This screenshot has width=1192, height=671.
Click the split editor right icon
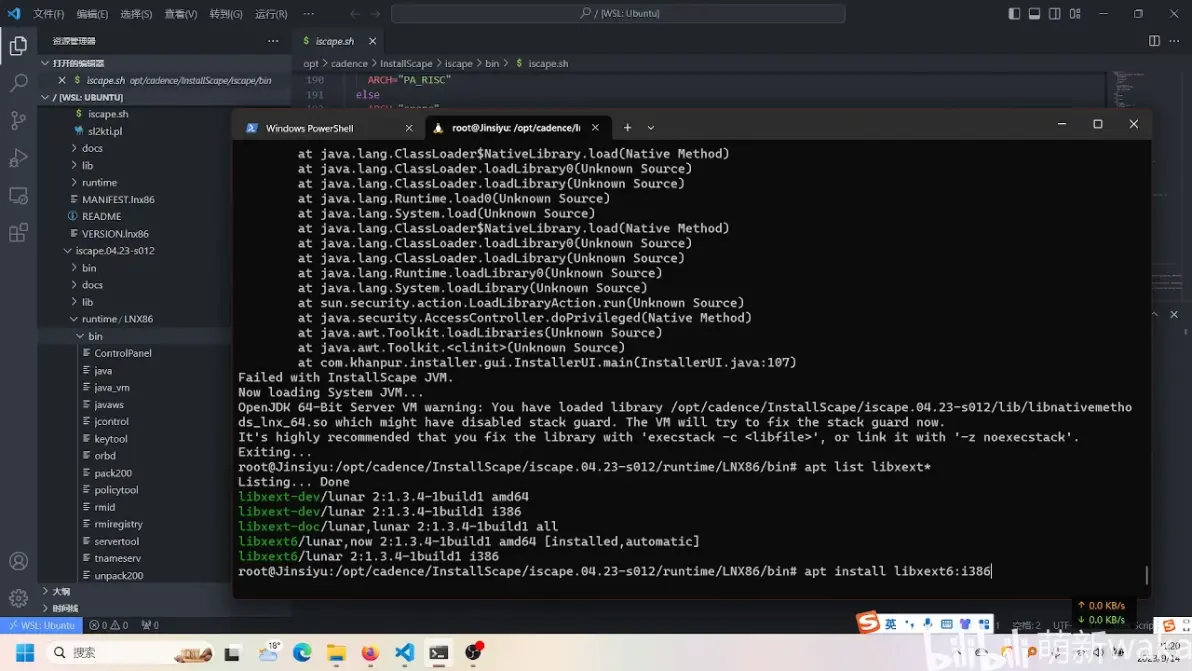coord(1154,41)
